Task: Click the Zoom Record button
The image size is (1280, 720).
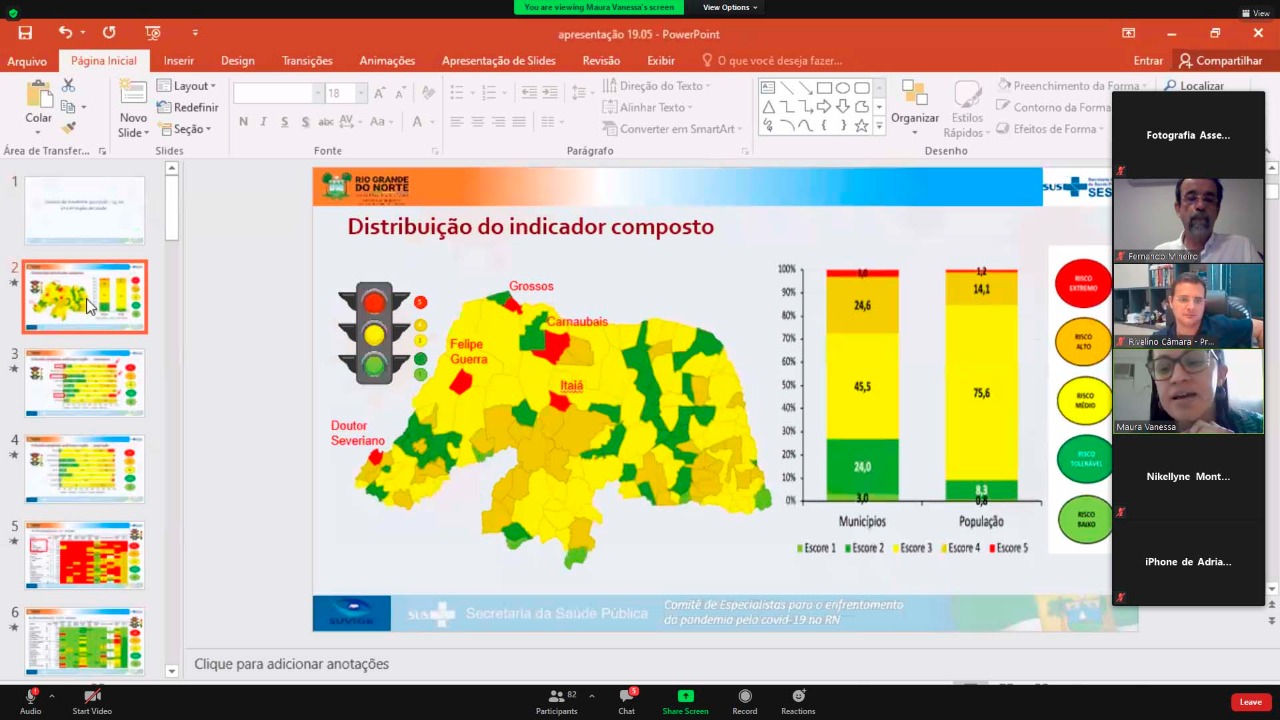Action: point(744,701)
